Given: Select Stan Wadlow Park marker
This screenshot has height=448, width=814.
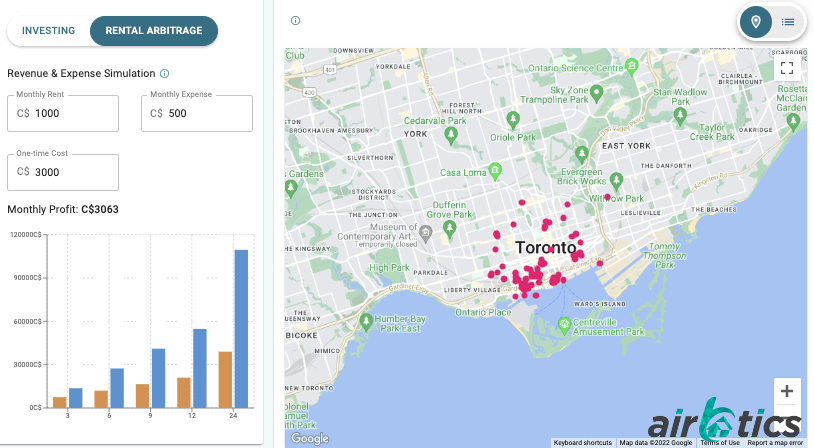Looking at the screenshot, I should point(680,117).
